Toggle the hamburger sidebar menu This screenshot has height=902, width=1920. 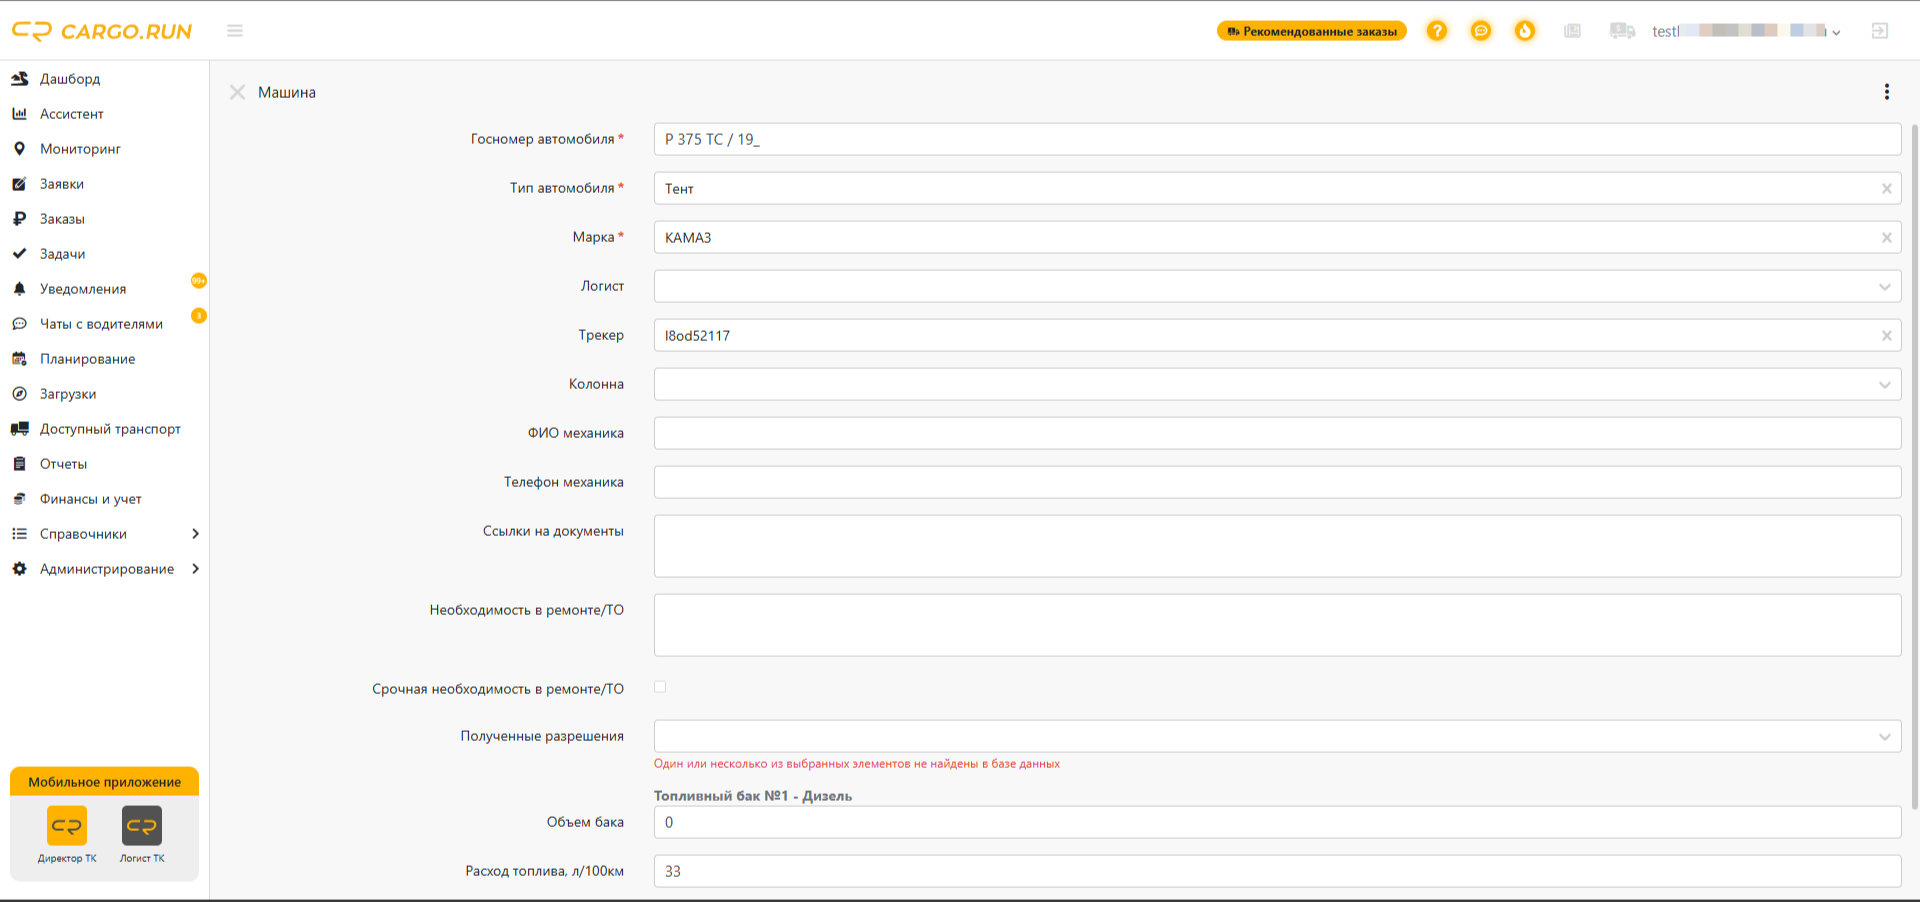pos(235,31)
